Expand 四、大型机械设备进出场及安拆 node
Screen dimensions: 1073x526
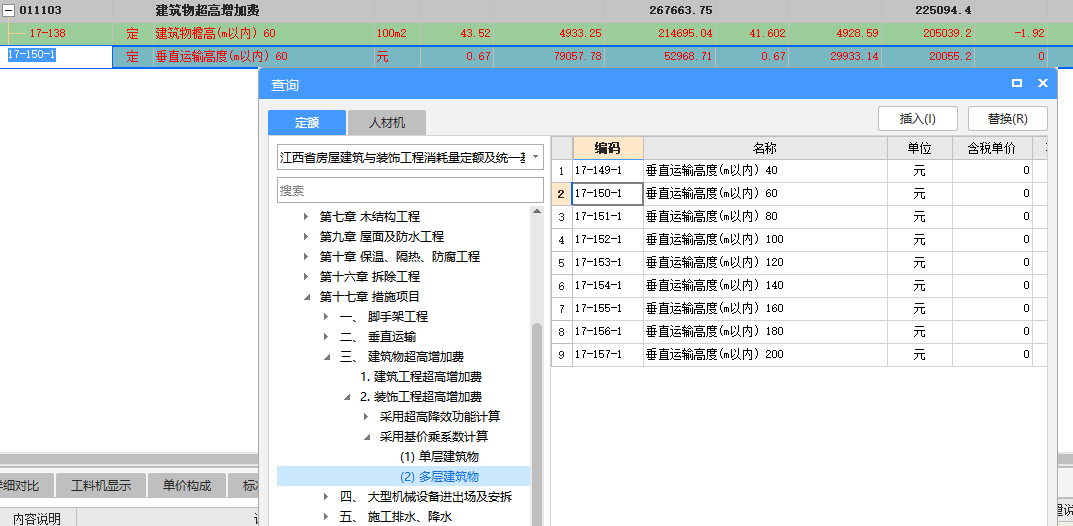(326, 497)
